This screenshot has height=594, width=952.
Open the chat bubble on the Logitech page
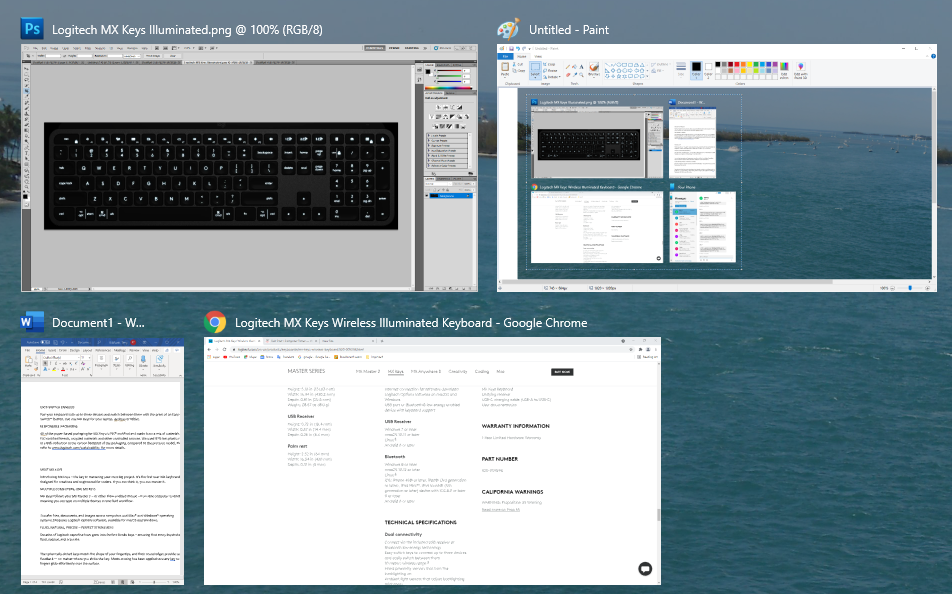tap(645, 568)
